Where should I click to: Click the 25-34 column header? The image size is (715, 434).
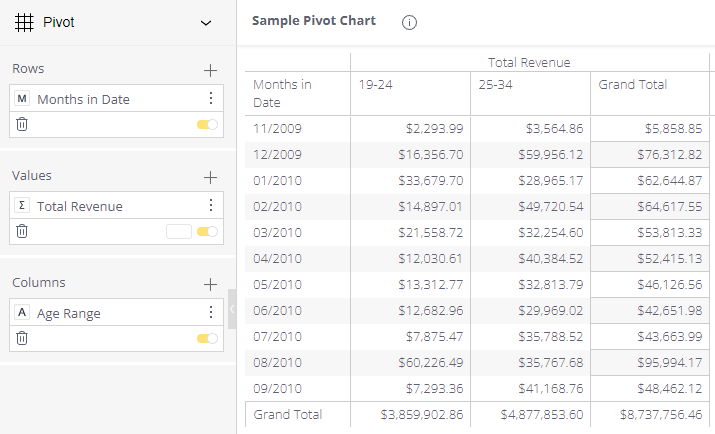click(496, 85)
